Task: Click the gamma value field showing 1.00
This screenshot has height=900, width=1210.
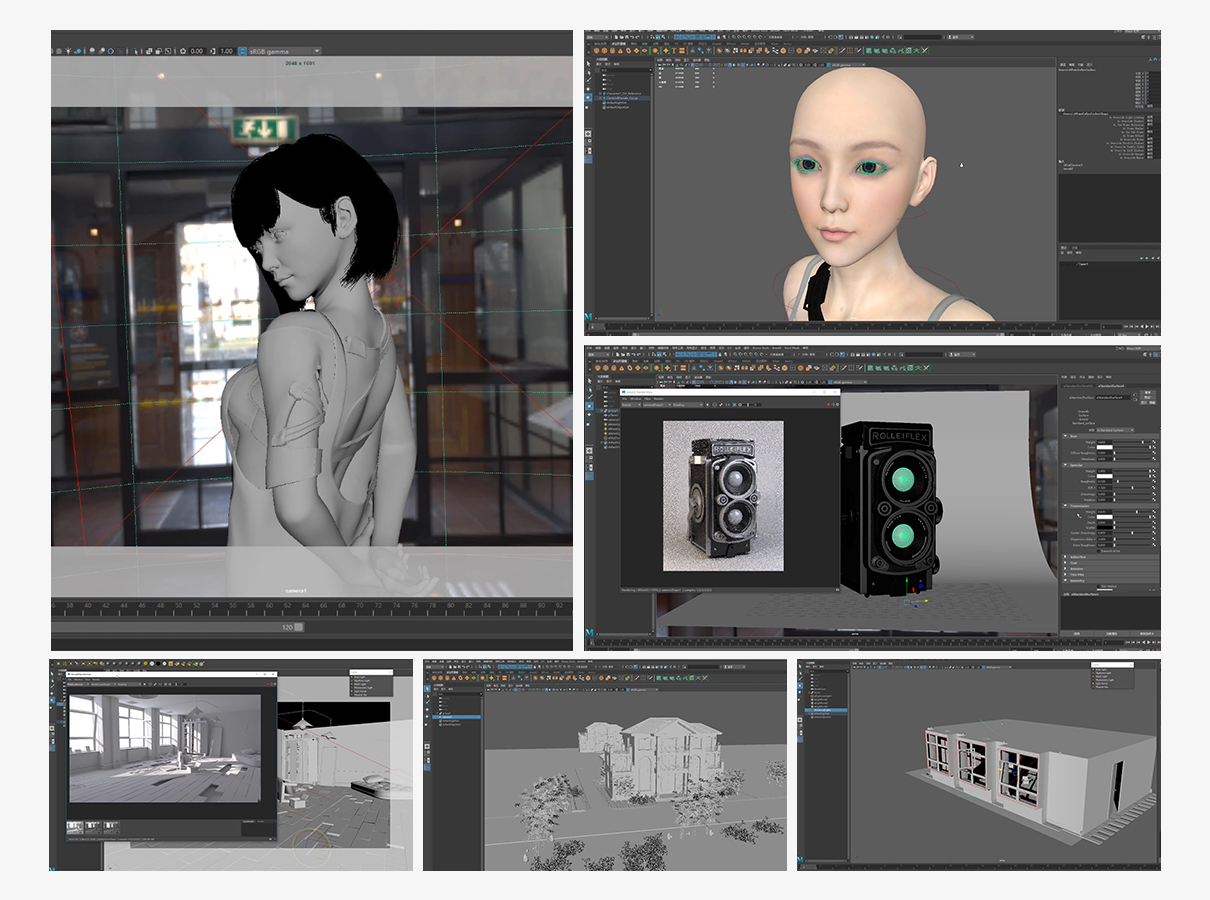Action: point(227,51)
